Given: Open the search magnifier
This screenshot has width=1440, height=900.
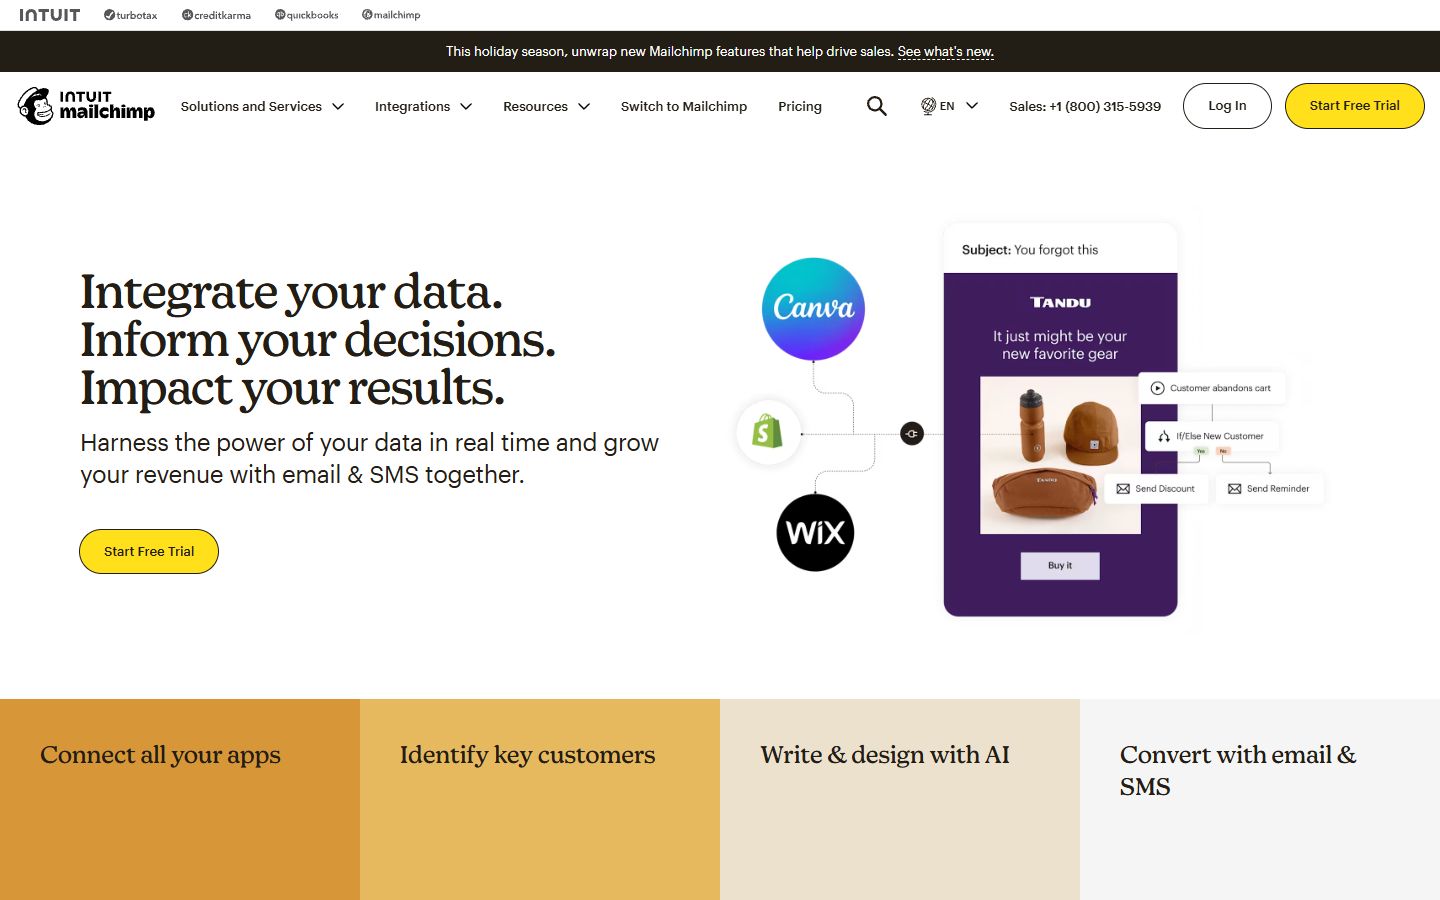Looking at the screenshot, I should tap(876, 105).
